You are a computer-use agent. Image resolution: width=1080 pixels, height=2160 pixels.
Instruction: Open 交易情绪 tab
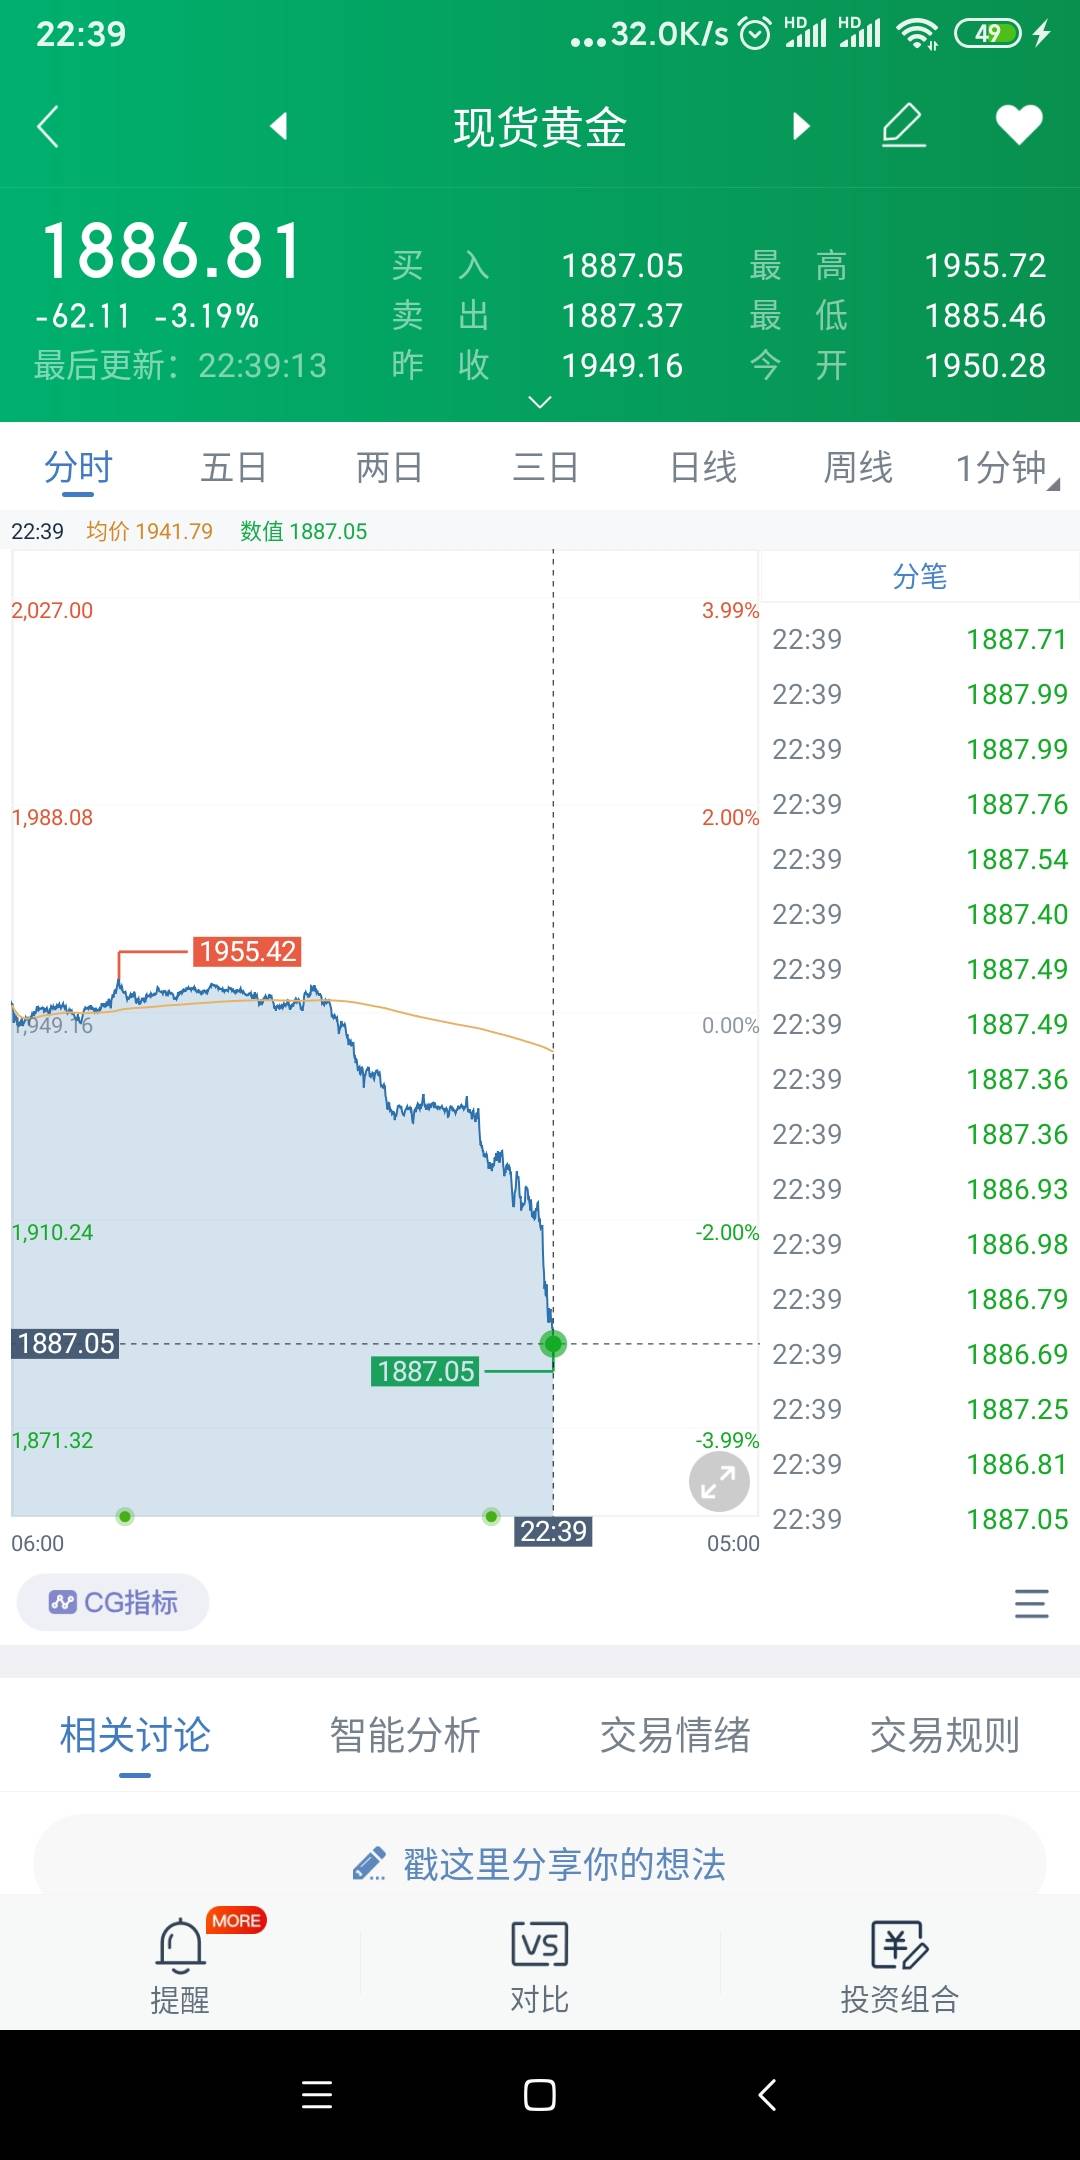click(675, 1736)
